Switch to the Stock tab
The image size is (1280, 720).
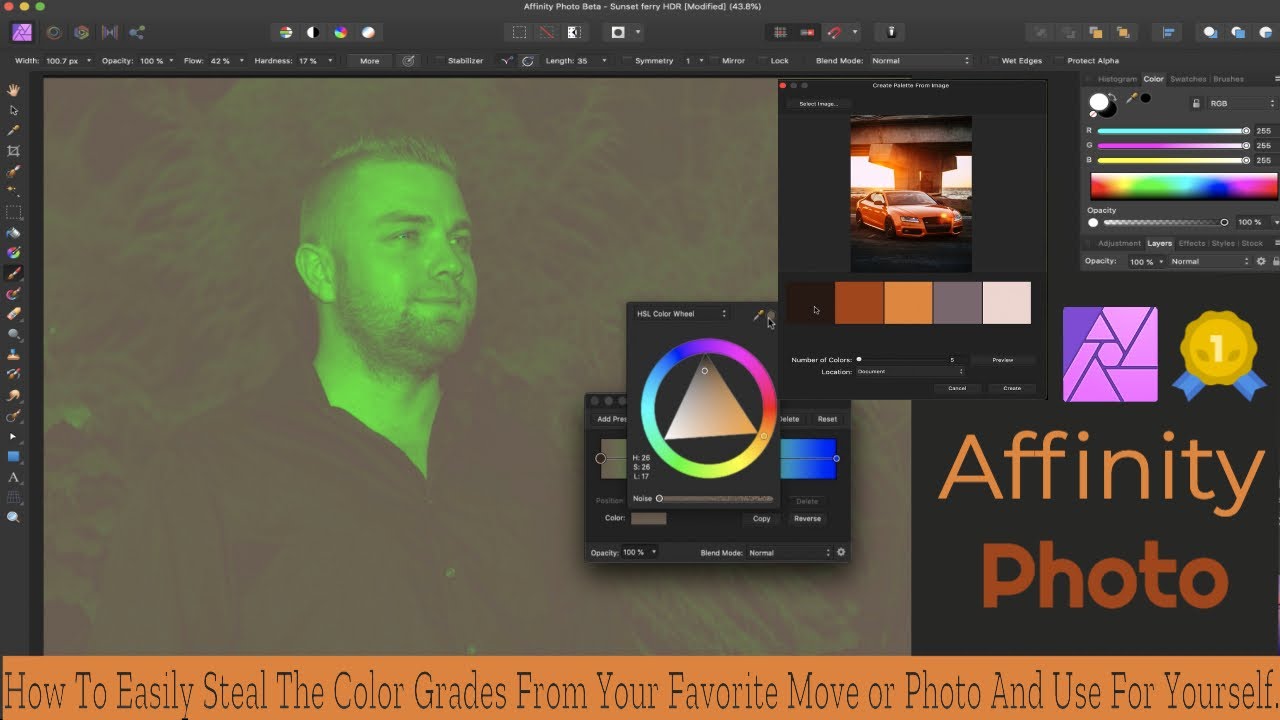[1252, 243]
